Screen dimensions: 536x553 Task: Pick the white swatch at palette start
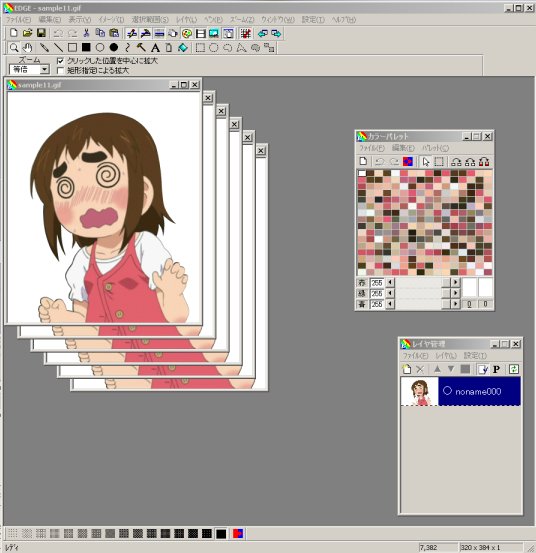[362, 173]
